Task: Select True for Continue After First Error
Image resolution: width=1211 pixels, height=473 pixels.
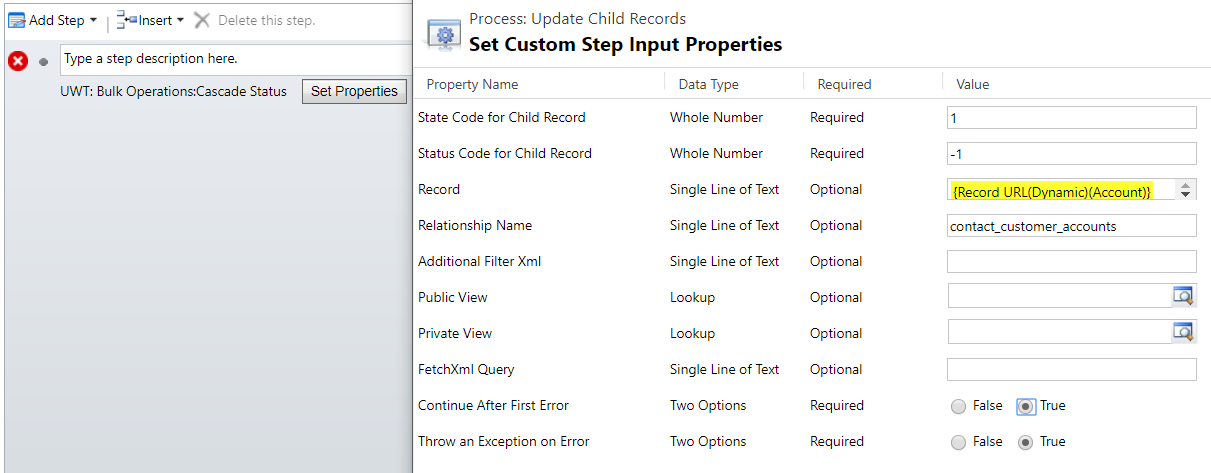Action: coord(1026,406)
